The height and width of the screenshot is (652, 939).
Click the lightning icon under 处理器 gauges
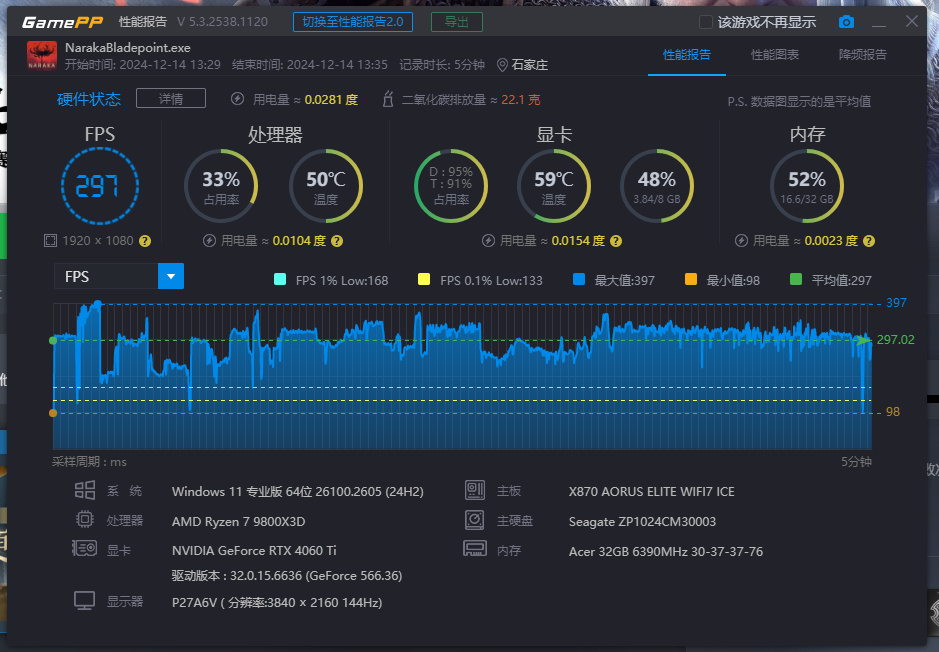point(209,241)
